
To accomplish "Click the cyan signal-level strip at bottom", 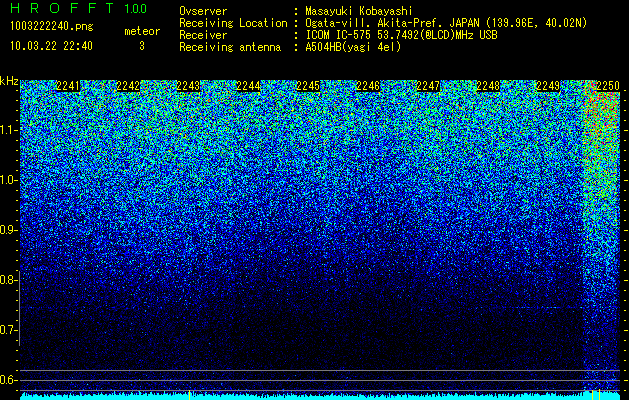I will 320,396.
